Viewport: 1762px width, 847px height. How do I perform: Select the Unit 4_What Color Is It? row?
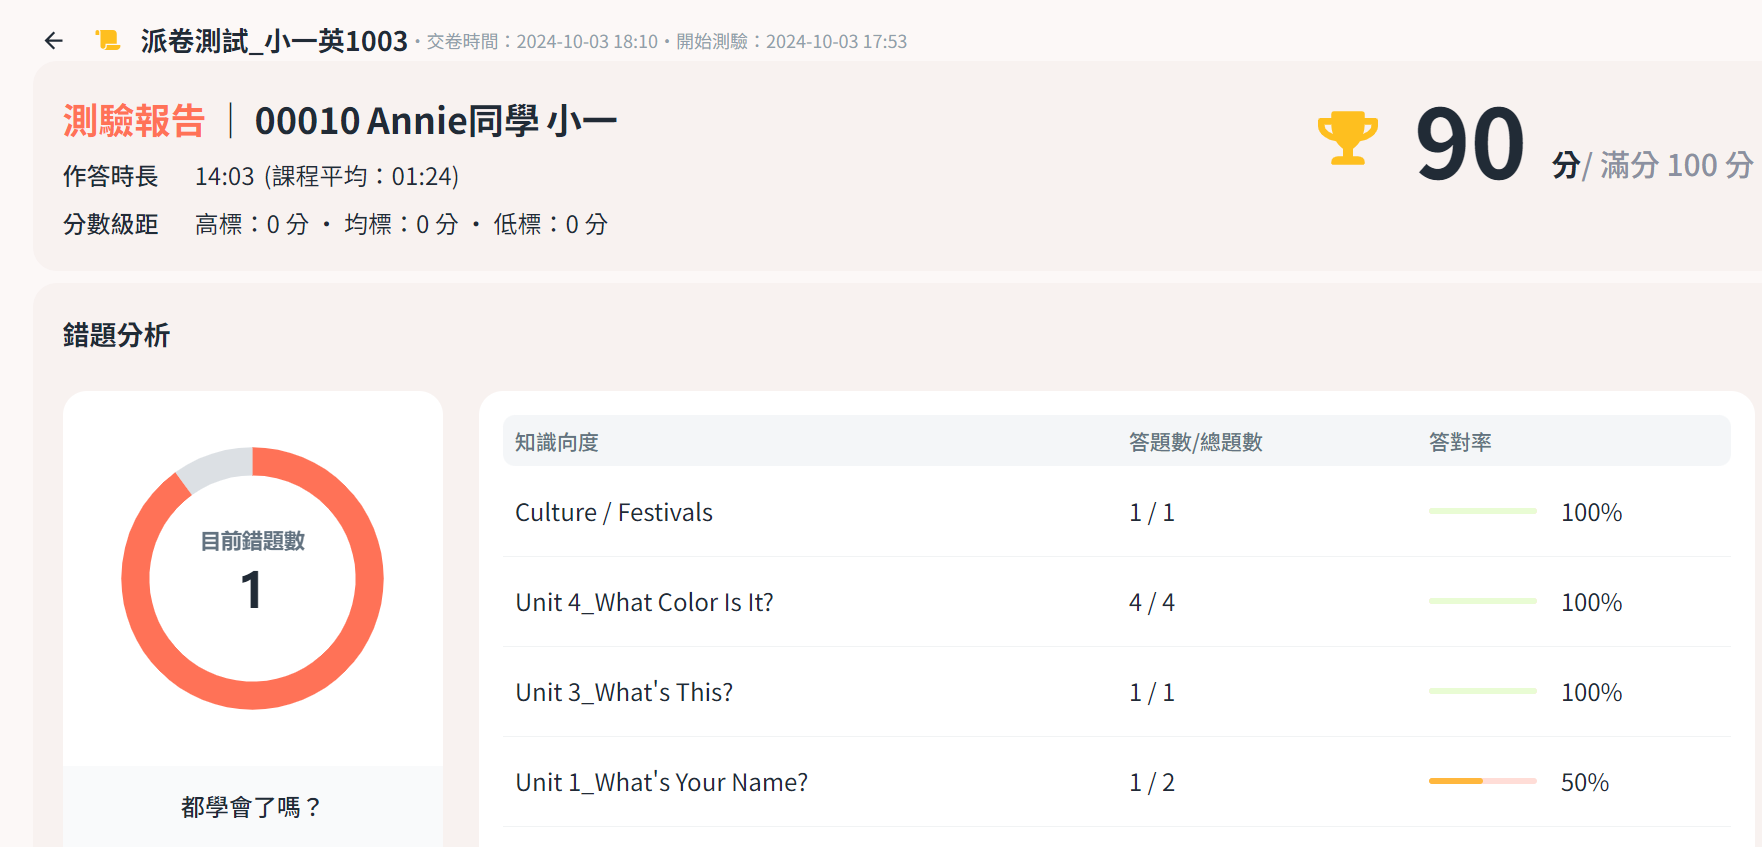point(1117,602)
